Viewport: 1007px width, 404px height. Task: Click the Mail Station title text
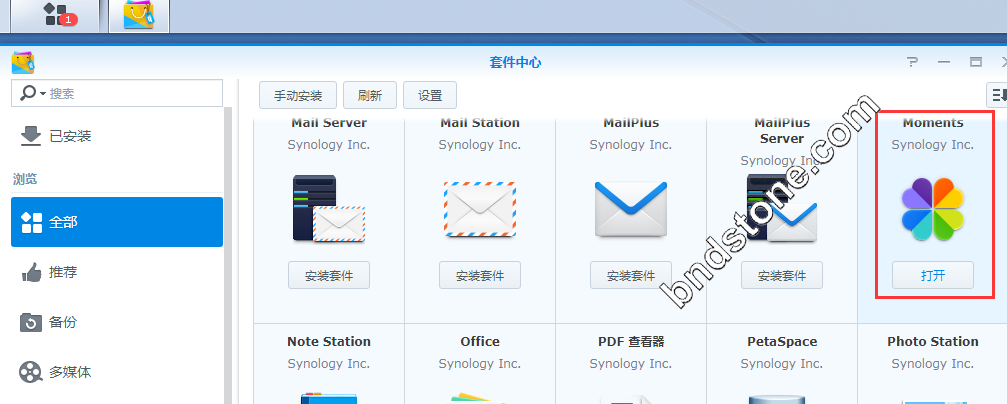480,123
